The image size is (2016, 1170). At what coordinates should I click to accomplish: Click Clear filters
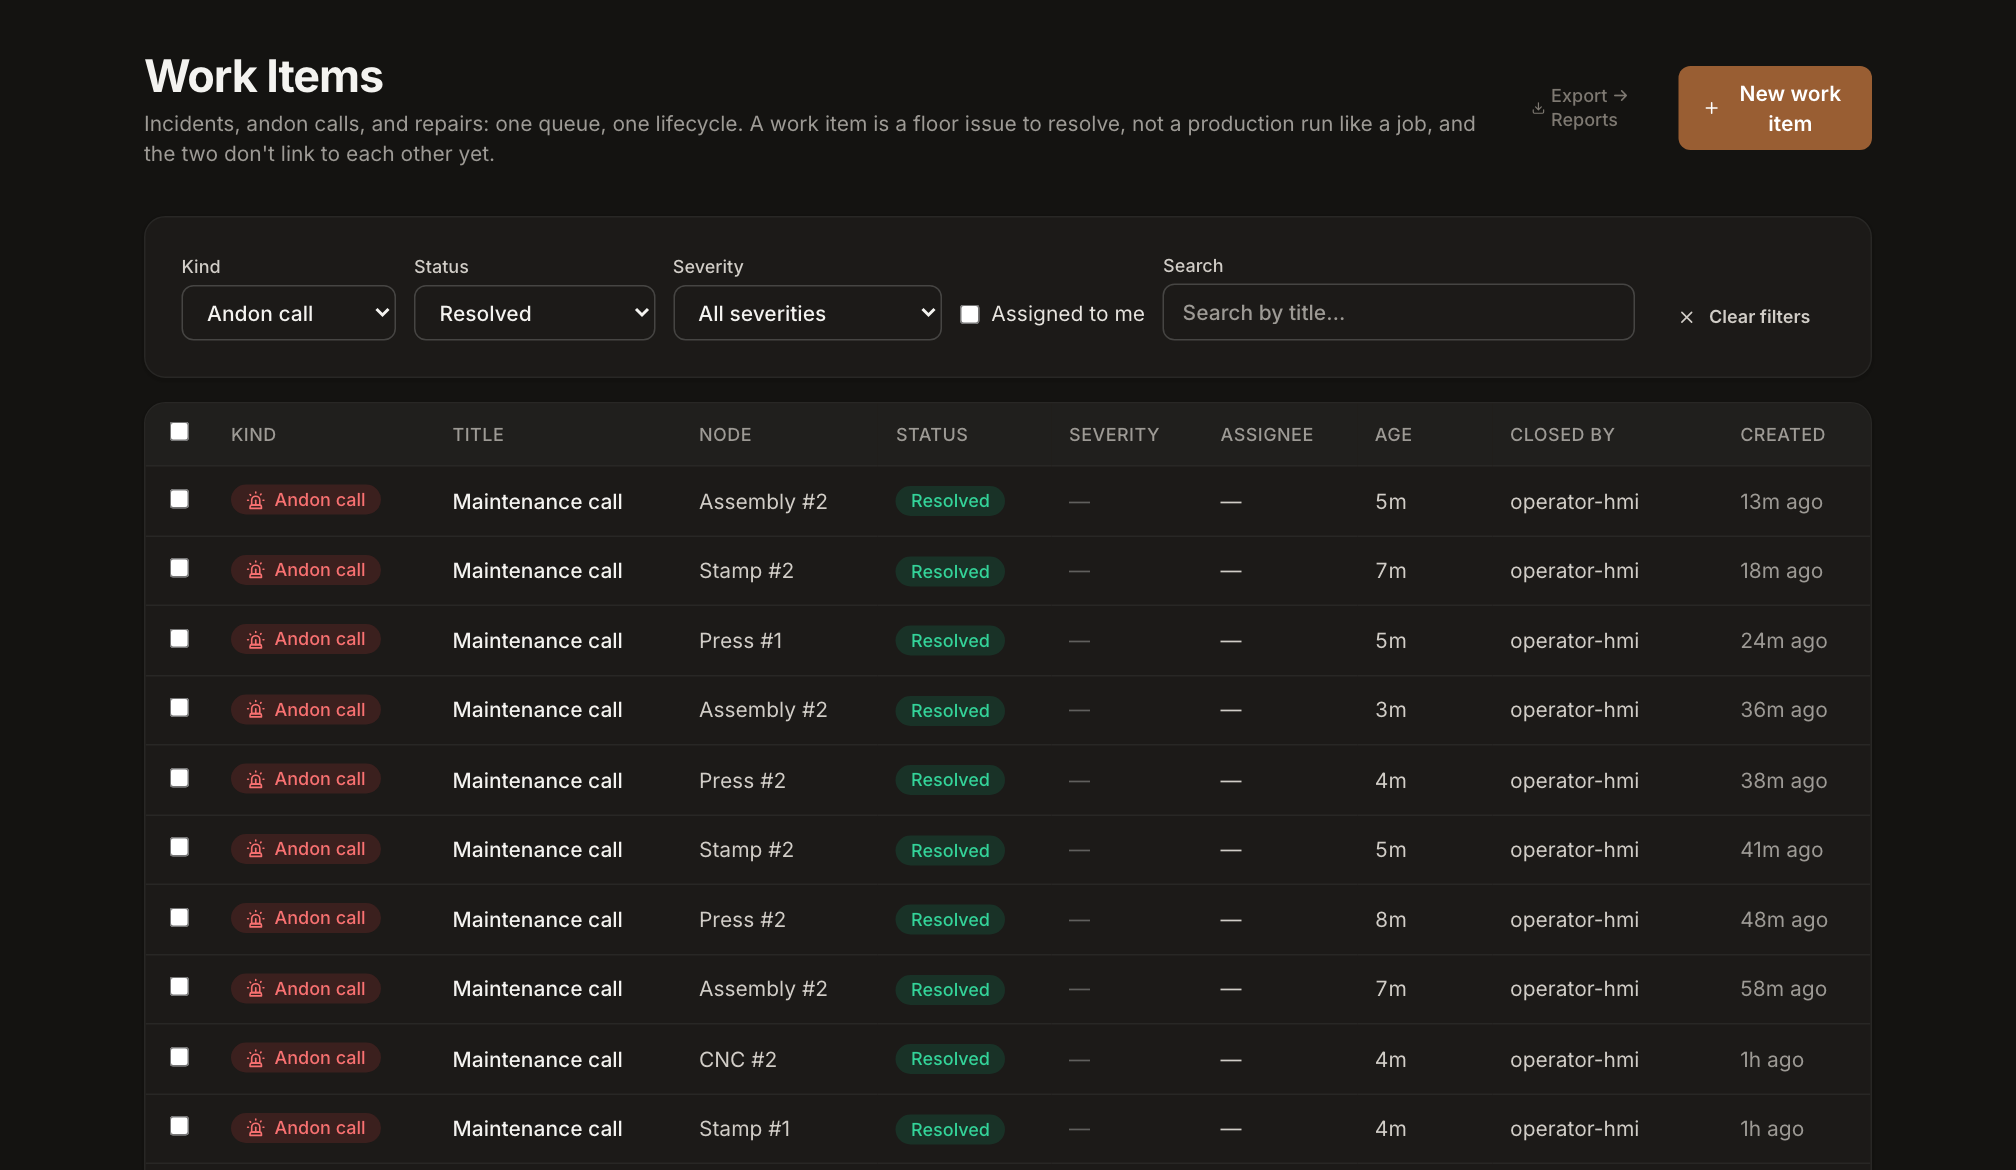tap(1745, 317)
